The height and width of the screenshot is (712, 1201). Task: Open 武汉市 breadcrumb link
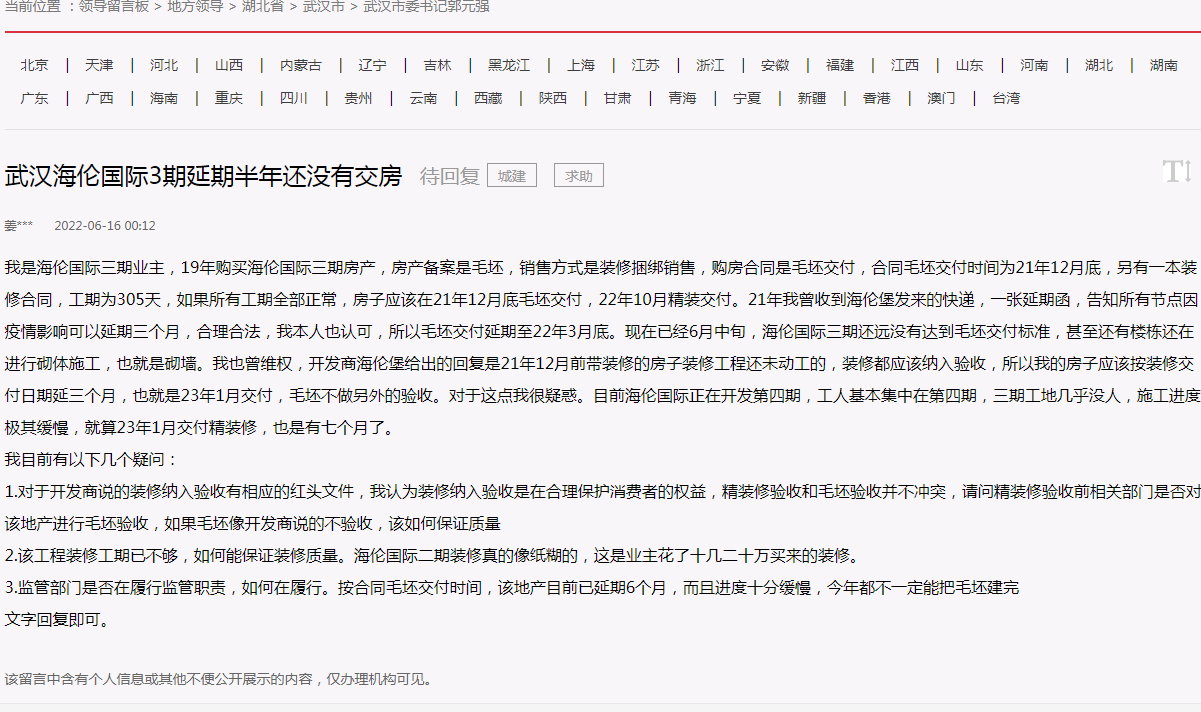[323, 7]
